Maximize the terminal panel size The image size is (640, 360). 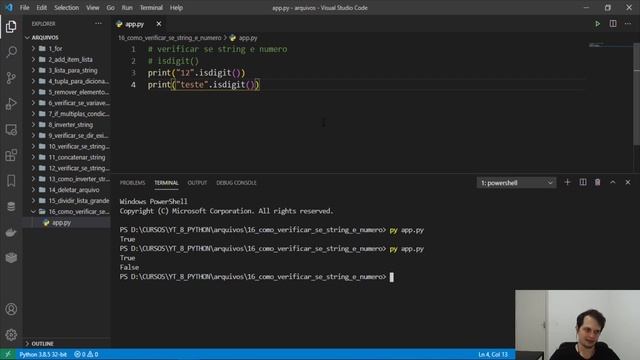point(613,182)
